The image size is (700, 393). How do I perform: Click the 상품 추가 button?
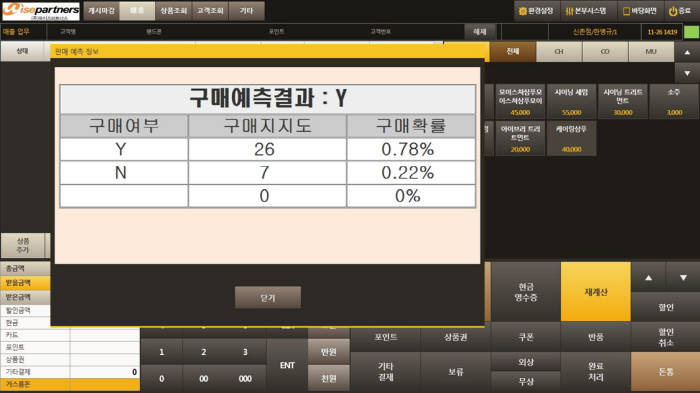(x=23, y=246)
